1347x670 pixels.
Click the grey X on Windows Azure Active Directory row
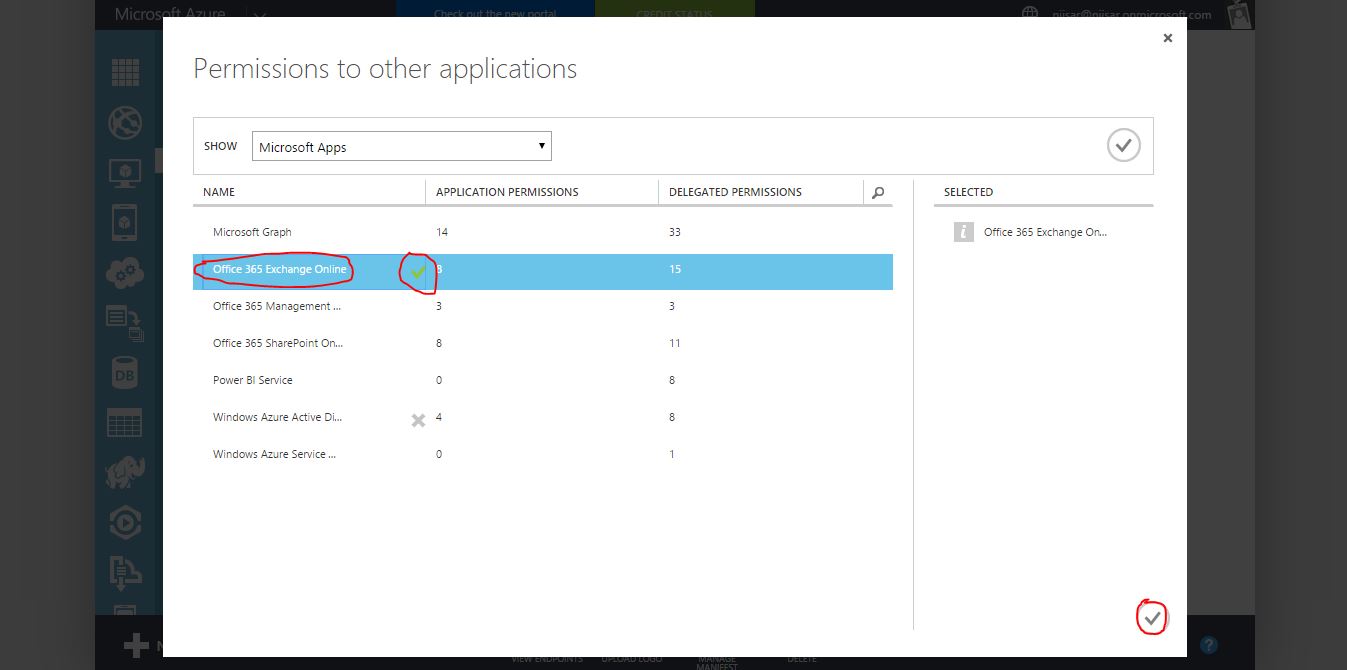click(418, 420)
